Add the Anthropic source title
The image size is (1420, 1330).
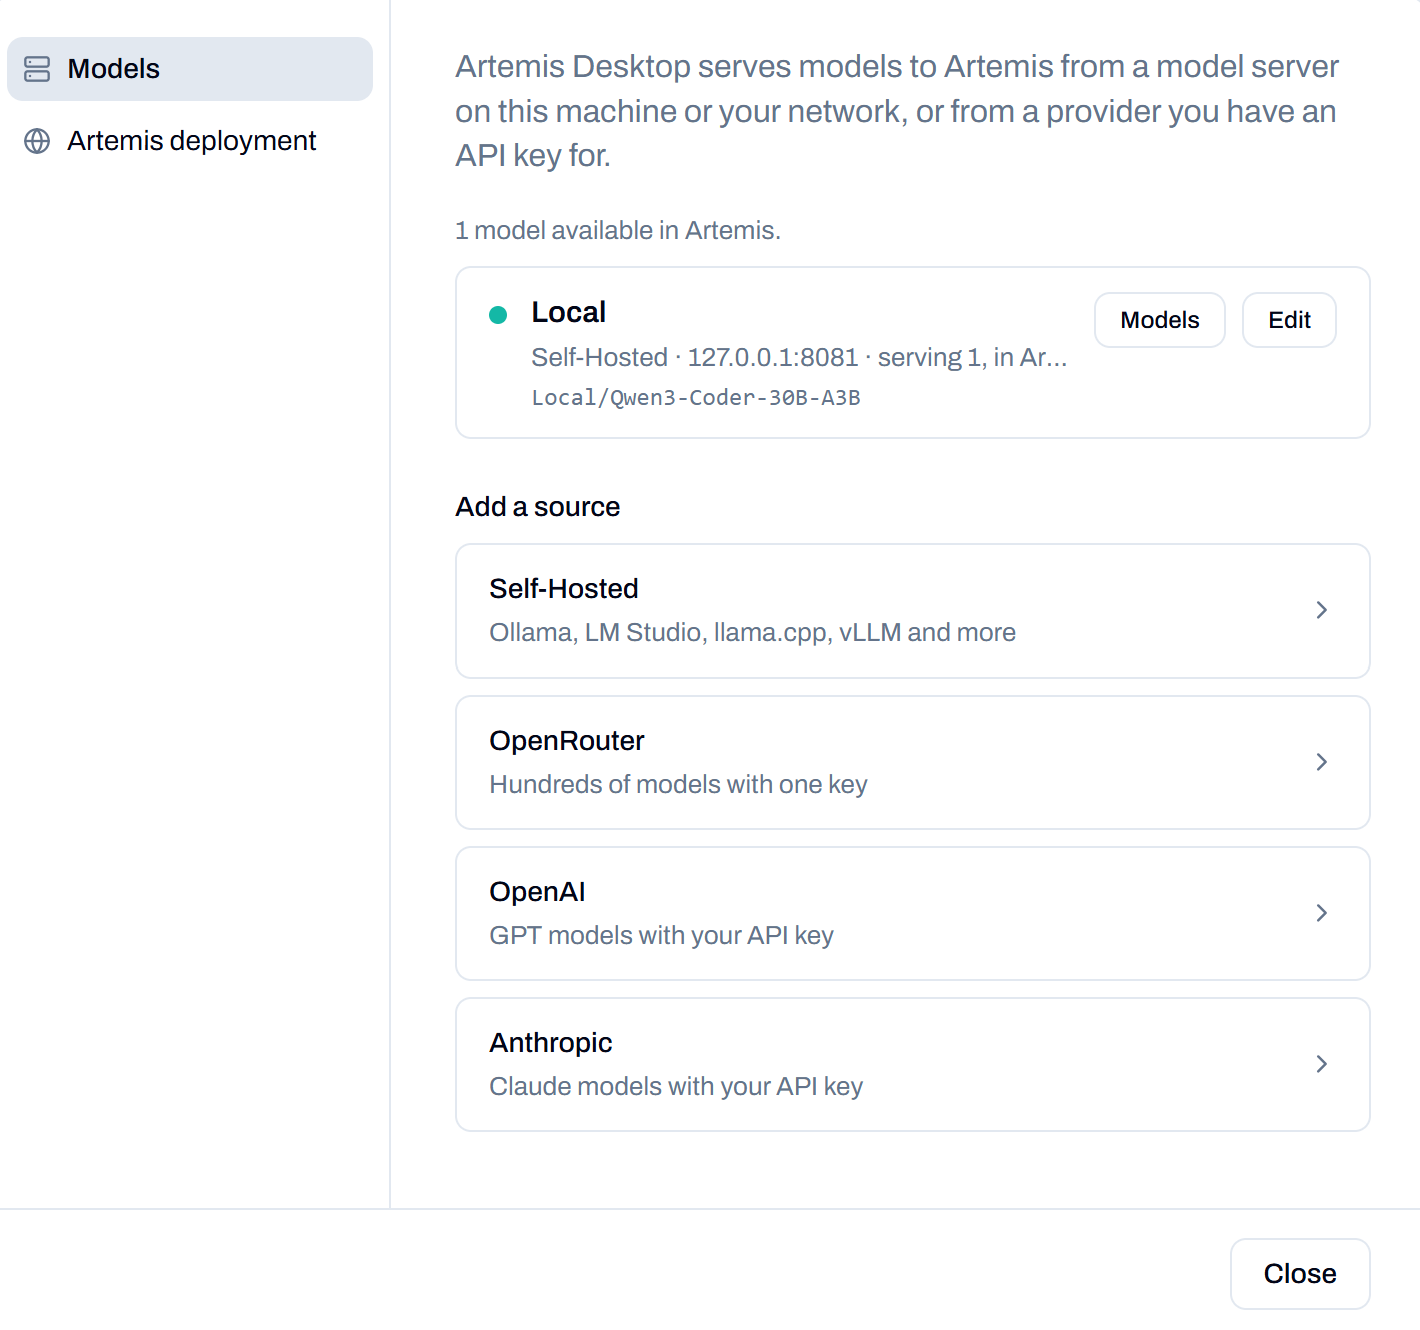[551, 1043]
